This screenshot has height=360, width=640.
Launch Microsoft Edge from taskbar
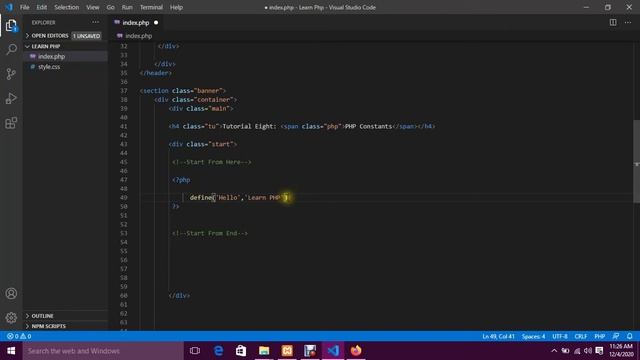tap(218, 351)
